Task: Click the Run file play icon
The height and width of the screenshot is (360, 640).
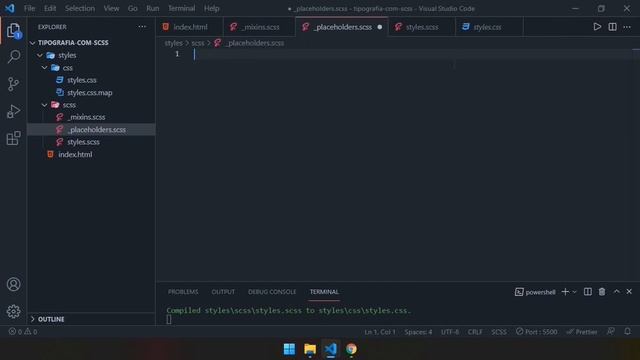Action: (597, 27)
